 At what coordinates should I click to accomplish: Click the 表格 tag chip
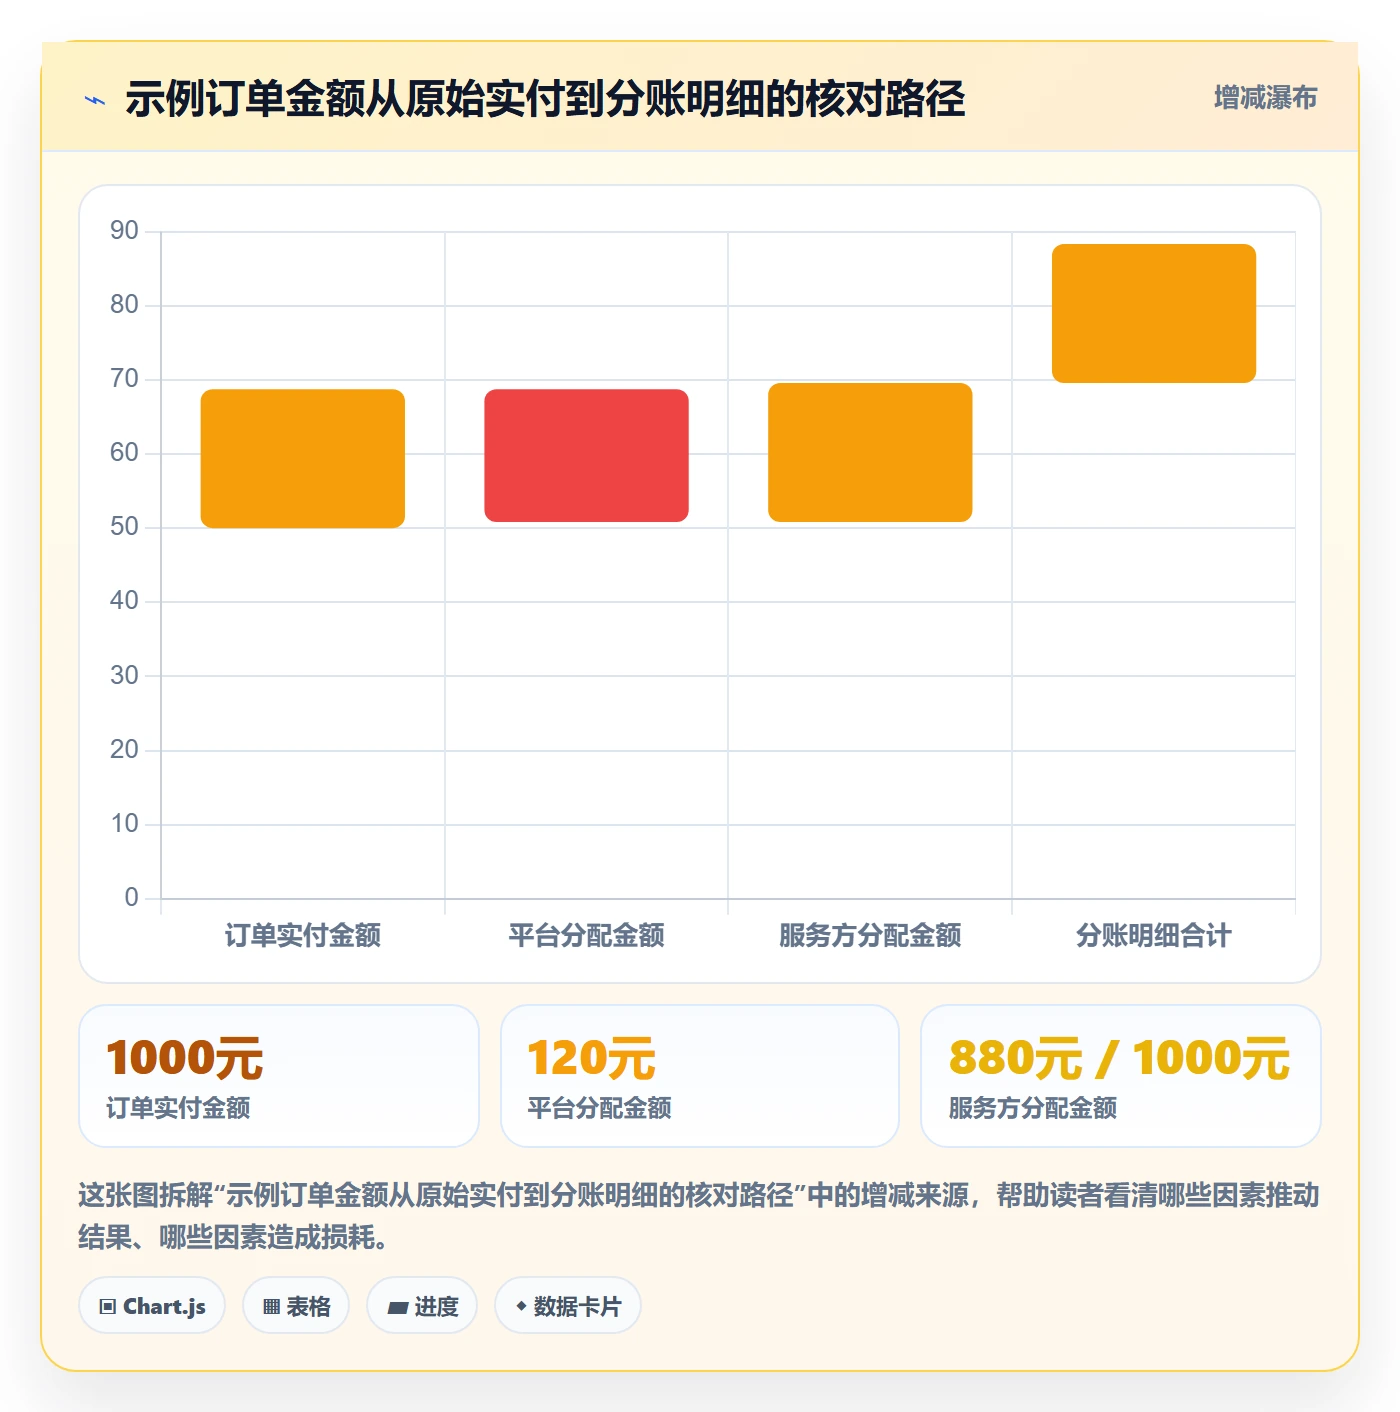[296, 1306]
